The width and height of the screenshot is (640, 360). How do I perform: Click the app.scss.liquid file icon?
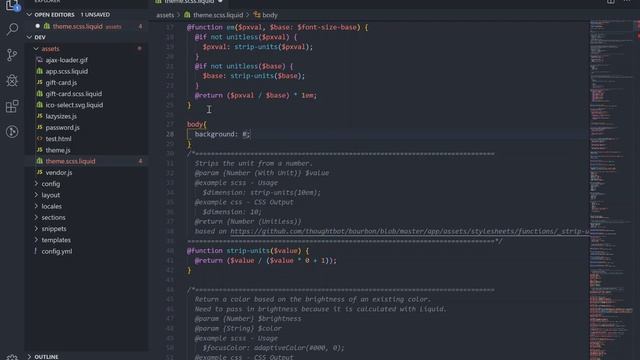(40, 71)
